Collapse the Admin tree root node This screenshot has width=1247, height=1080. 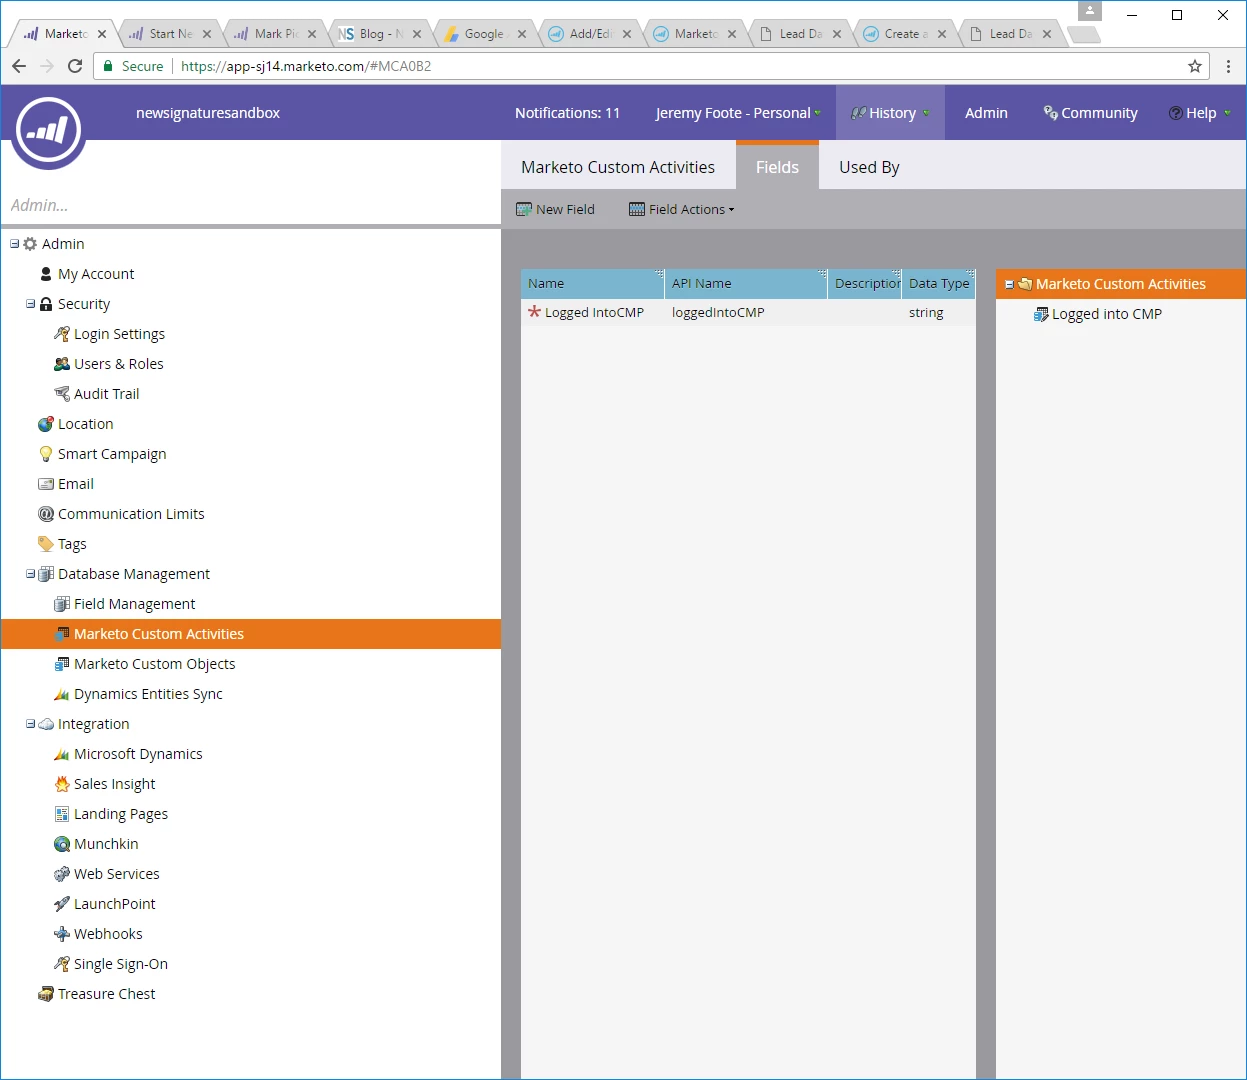click(15, 244)
